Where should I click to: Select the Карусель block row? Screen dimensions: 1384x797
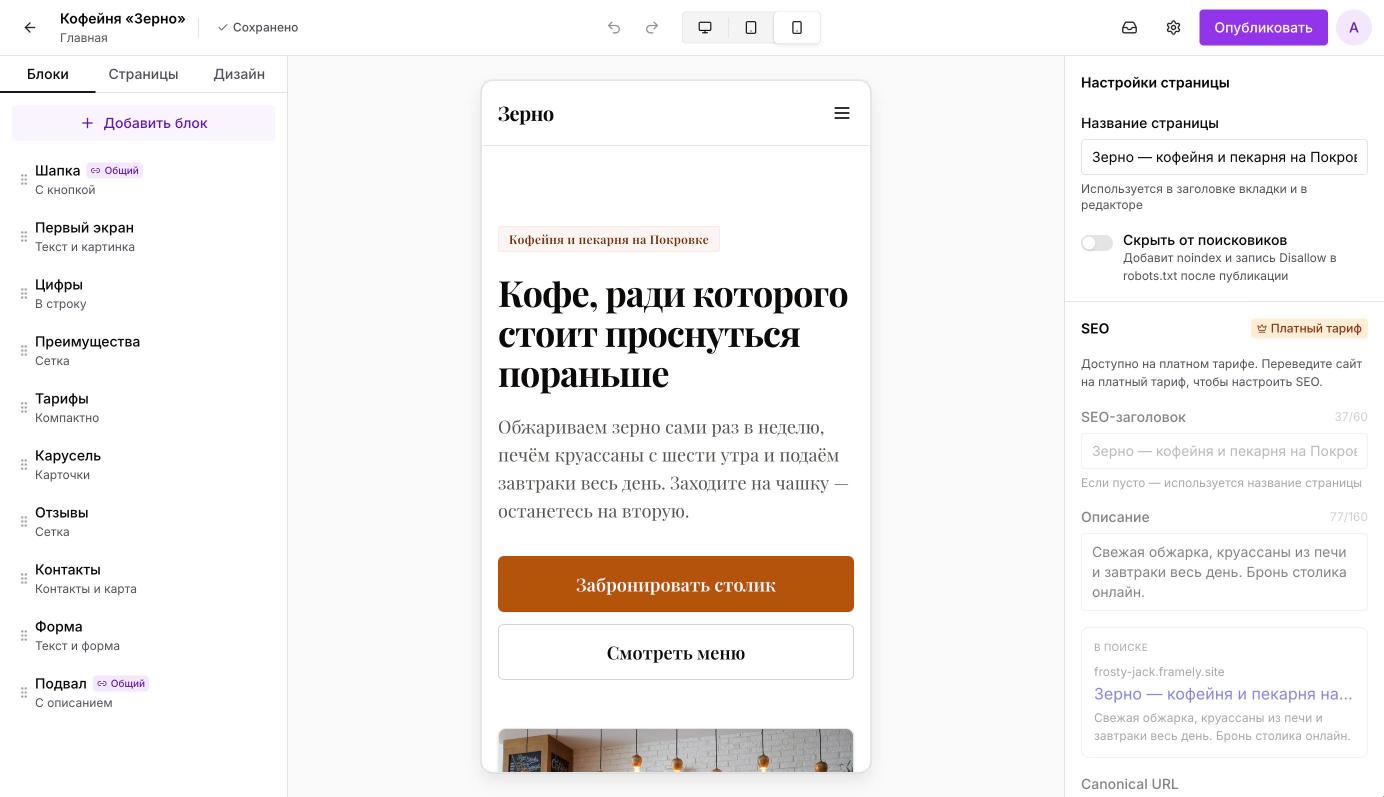pos(143,465)
